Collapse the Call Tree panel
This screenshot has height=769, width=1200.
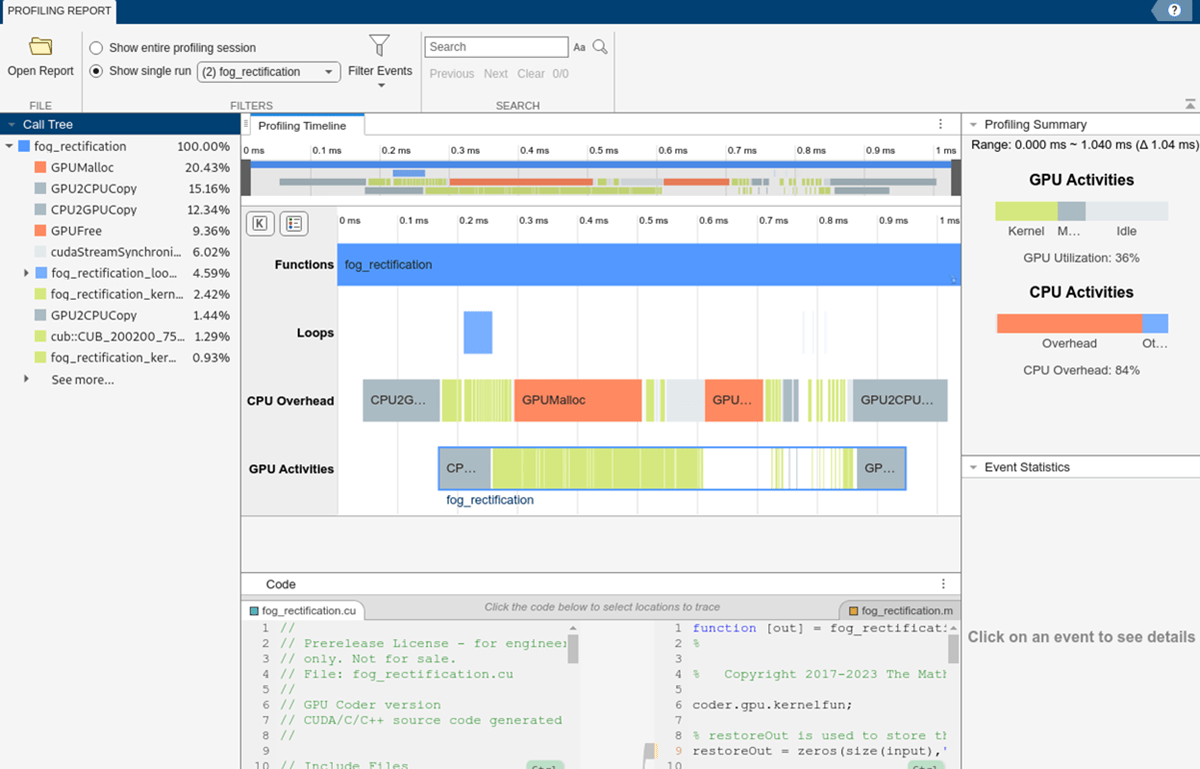(11, 125)
